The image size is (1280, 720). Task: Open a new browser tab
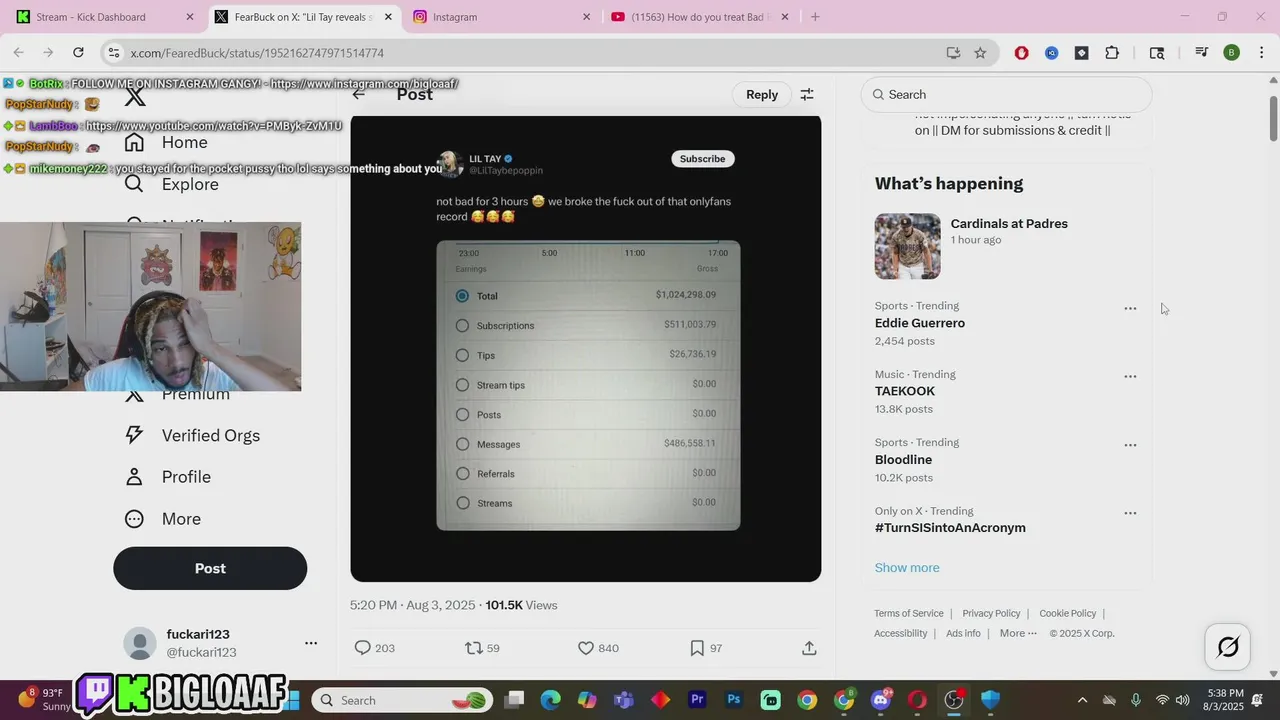[x=815, y=17]
